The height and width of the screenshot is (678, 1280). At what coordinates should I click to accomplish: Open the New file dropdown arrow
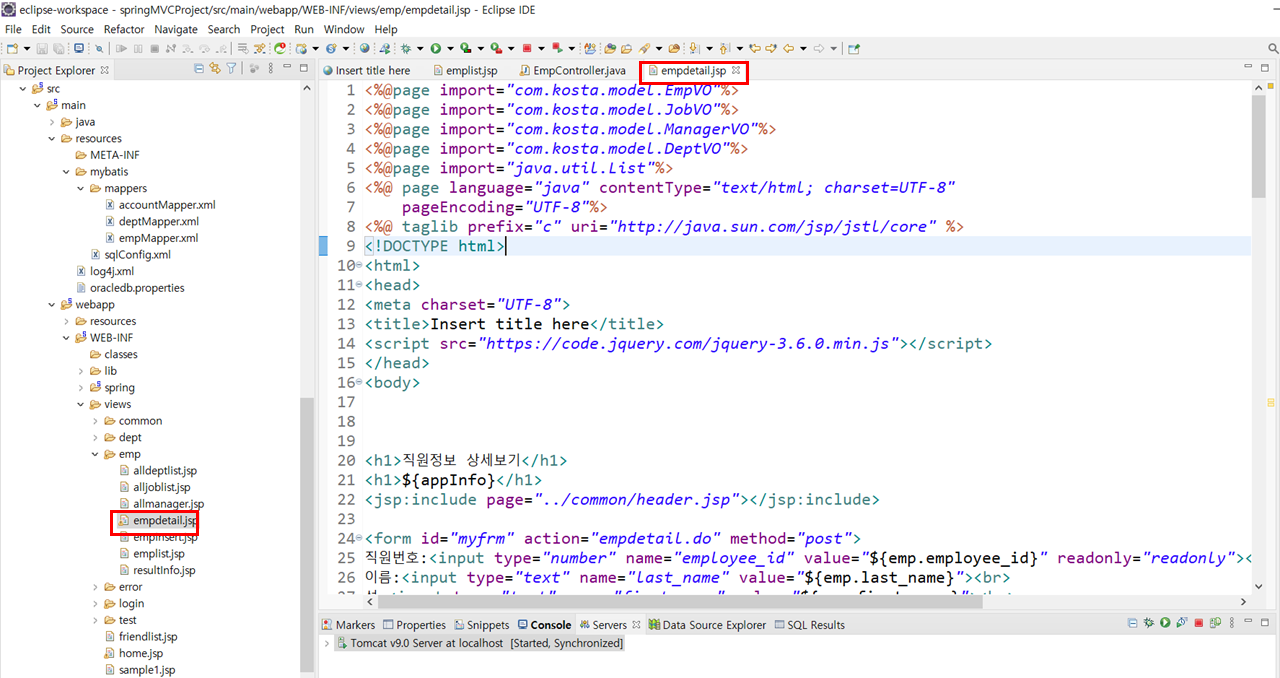tap(27, 48)
